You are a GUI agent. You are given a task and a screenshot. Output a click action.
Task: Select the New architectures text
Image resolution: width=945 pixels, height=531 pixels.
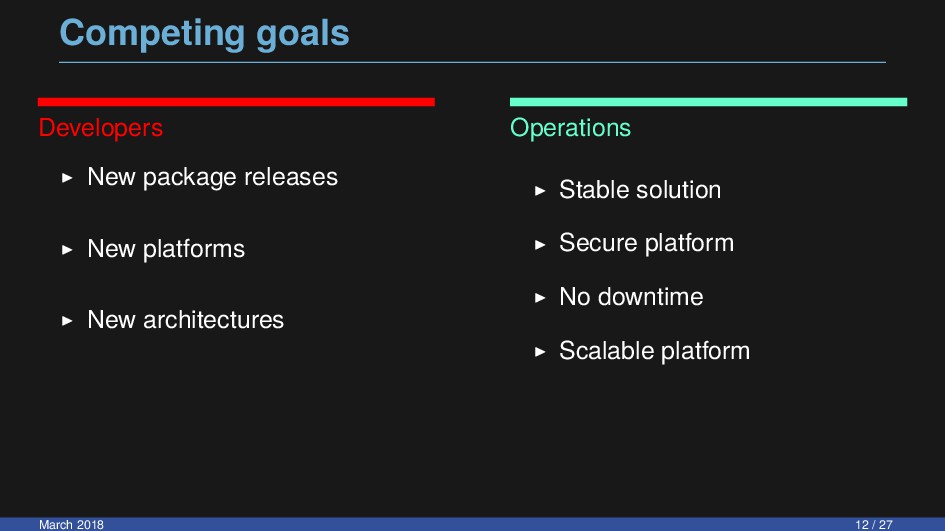tap(186, 320)
